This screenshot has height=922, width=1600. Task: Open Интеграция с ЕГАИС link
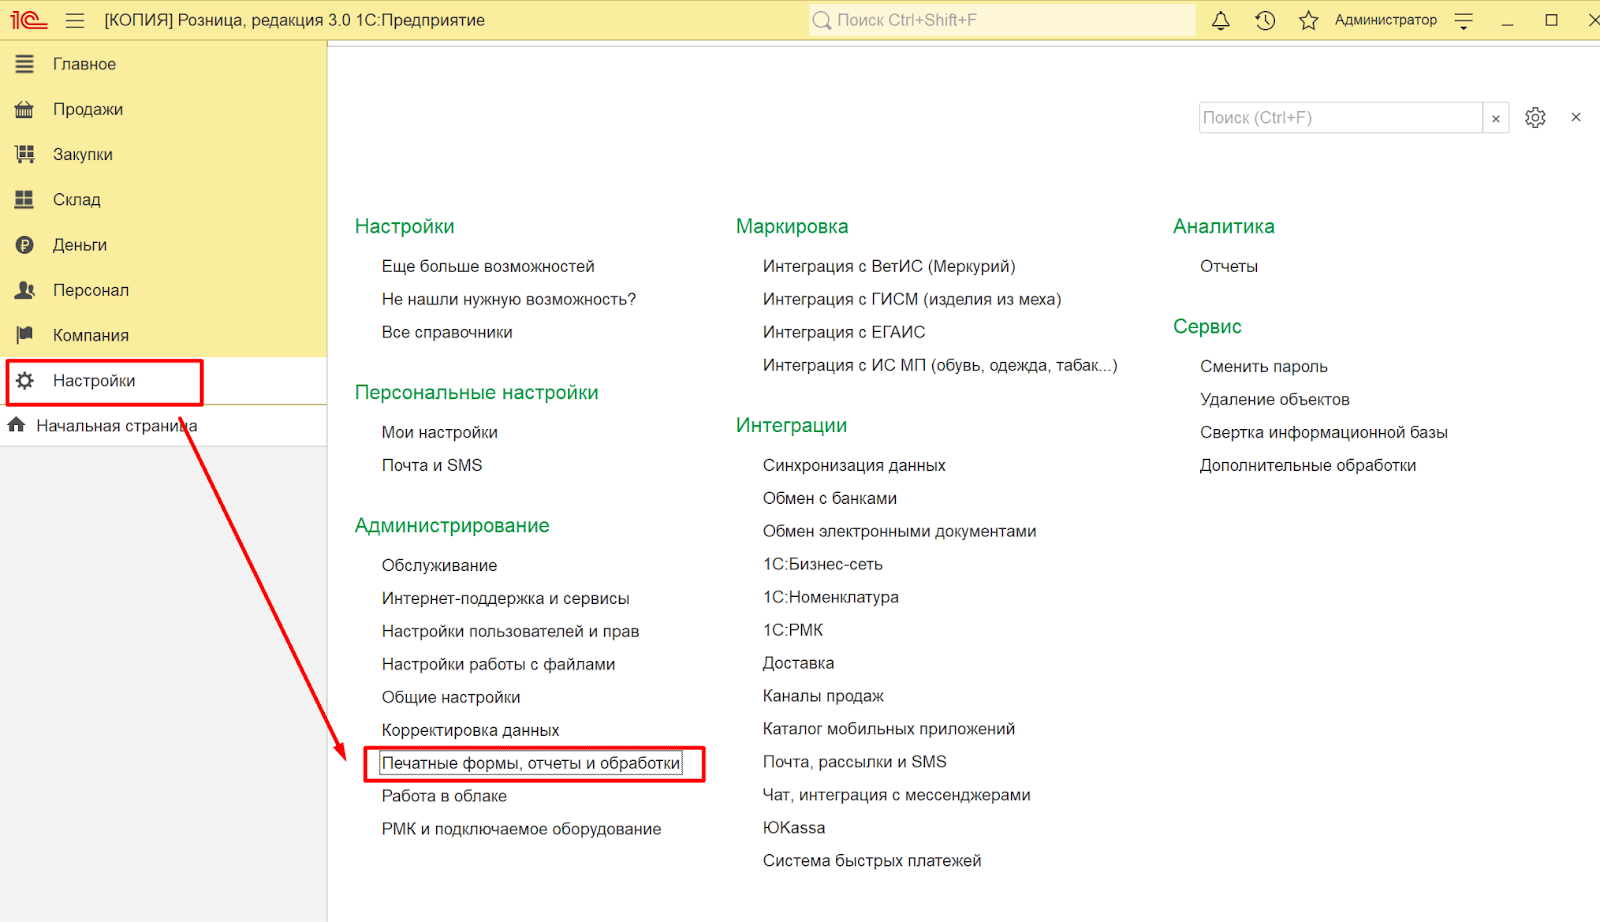pos(844,332)
